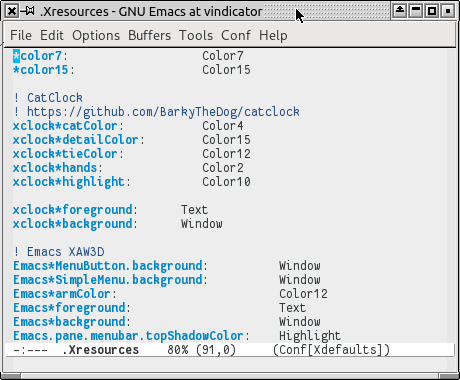Place the cursor on the Emacs*armColor line
Screen dimensions: 460x380
coord(170,294)
